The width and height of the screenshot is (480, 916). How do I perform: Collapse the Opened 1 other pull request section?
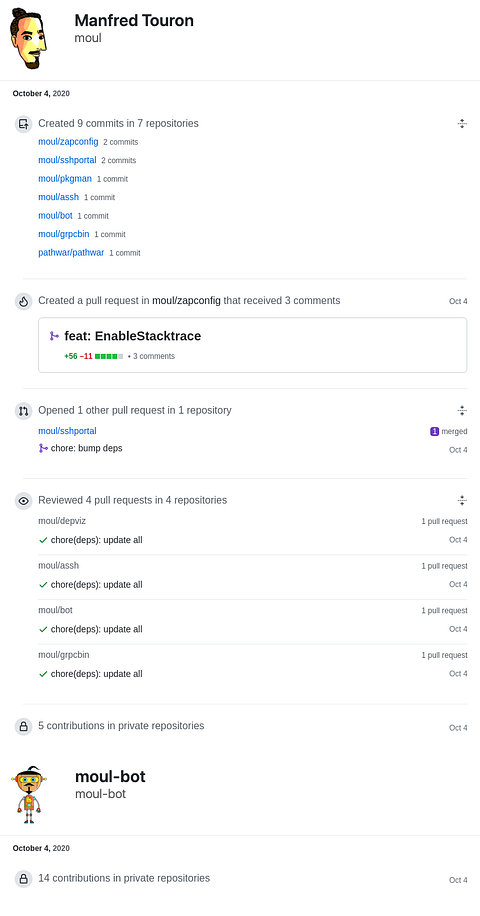pos(462,410)
